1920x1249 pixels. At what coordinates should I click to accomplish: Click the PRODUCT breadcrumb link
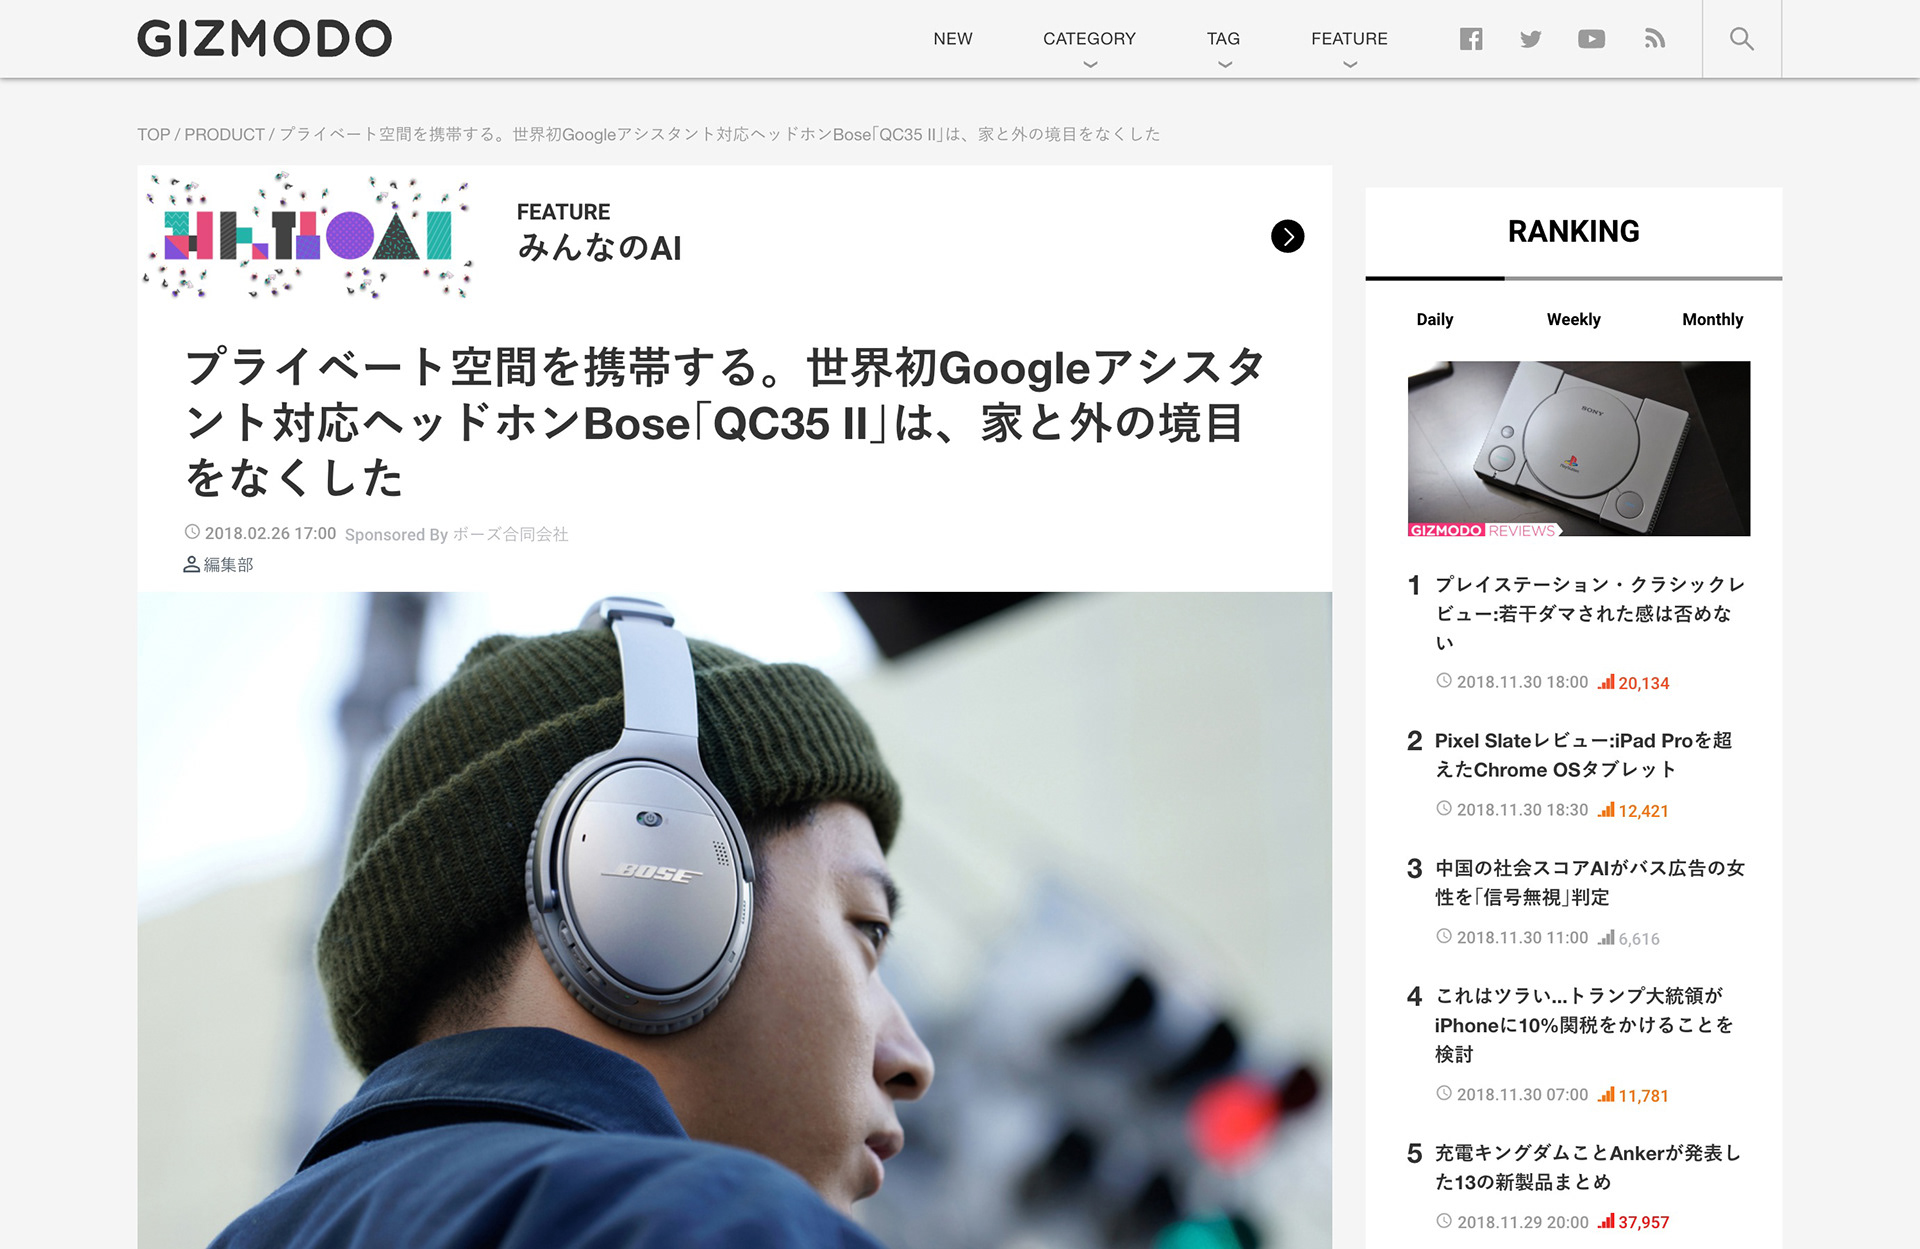224,134
